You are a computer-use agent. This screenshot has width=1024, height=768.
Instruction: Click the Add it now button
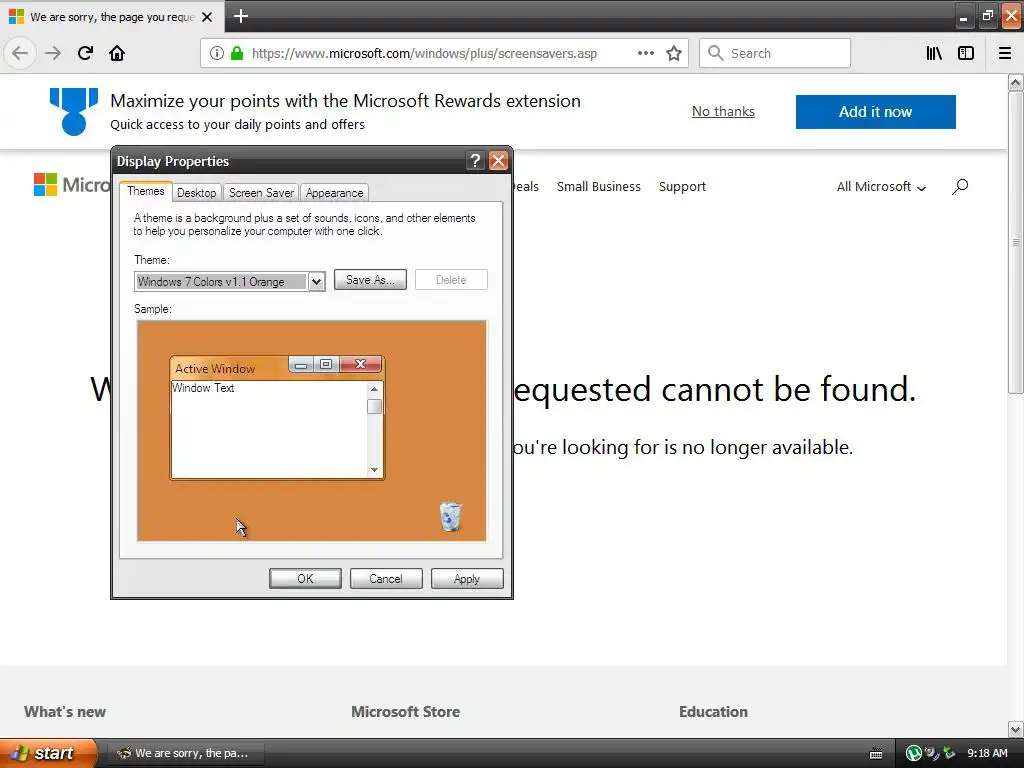click(x=876, y=112)
